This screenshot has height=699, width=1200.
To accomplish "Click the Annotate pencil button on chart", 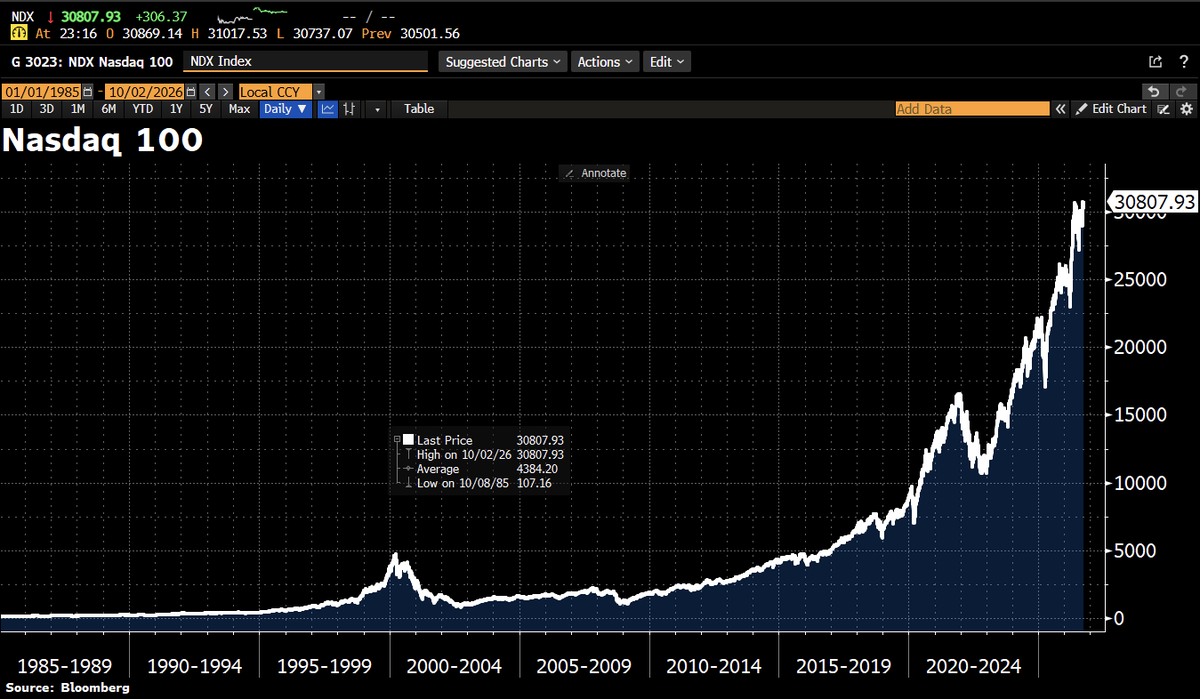I will 595,173.
